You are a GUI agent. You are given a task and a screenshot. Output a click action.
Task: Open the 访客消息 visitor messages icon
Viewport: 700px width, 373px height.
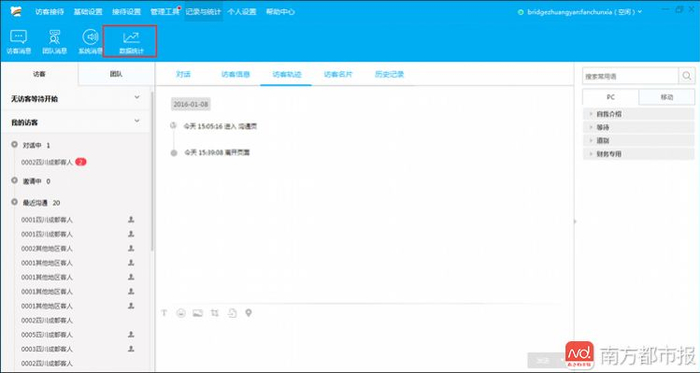(19, 42)
